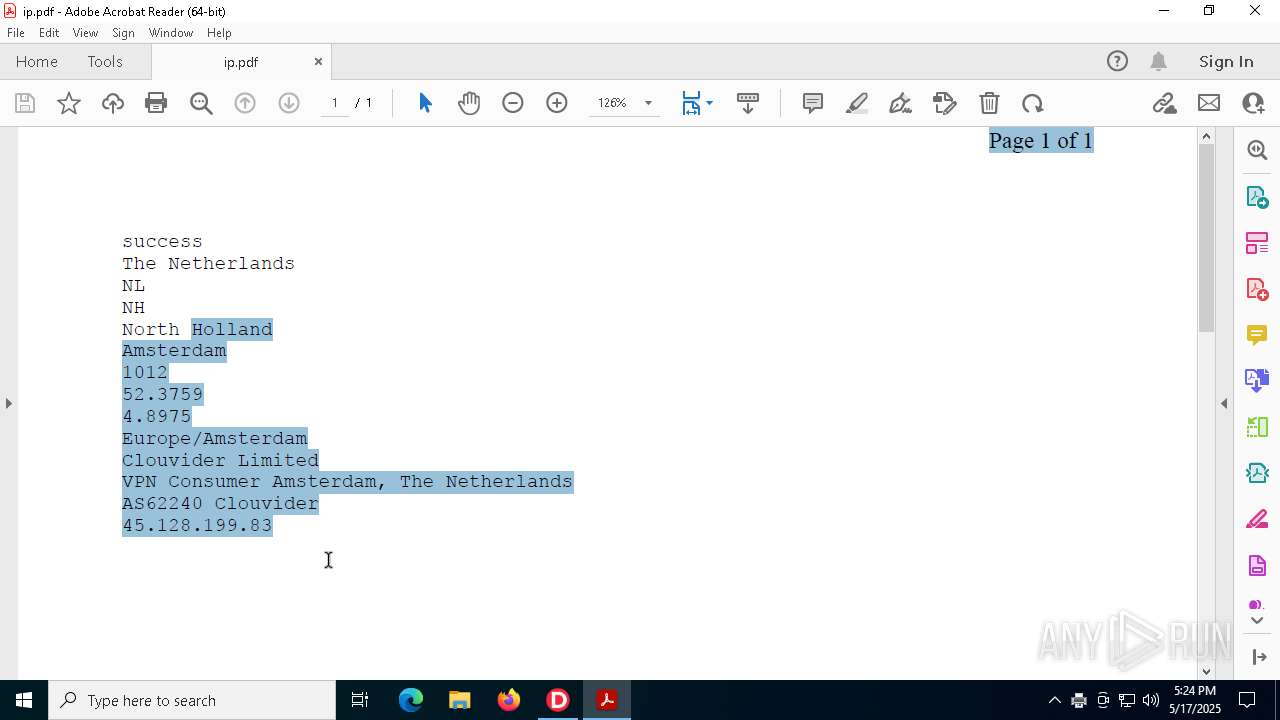
Task: Open Comment tool in right pane
Action: coord(1257,335)
